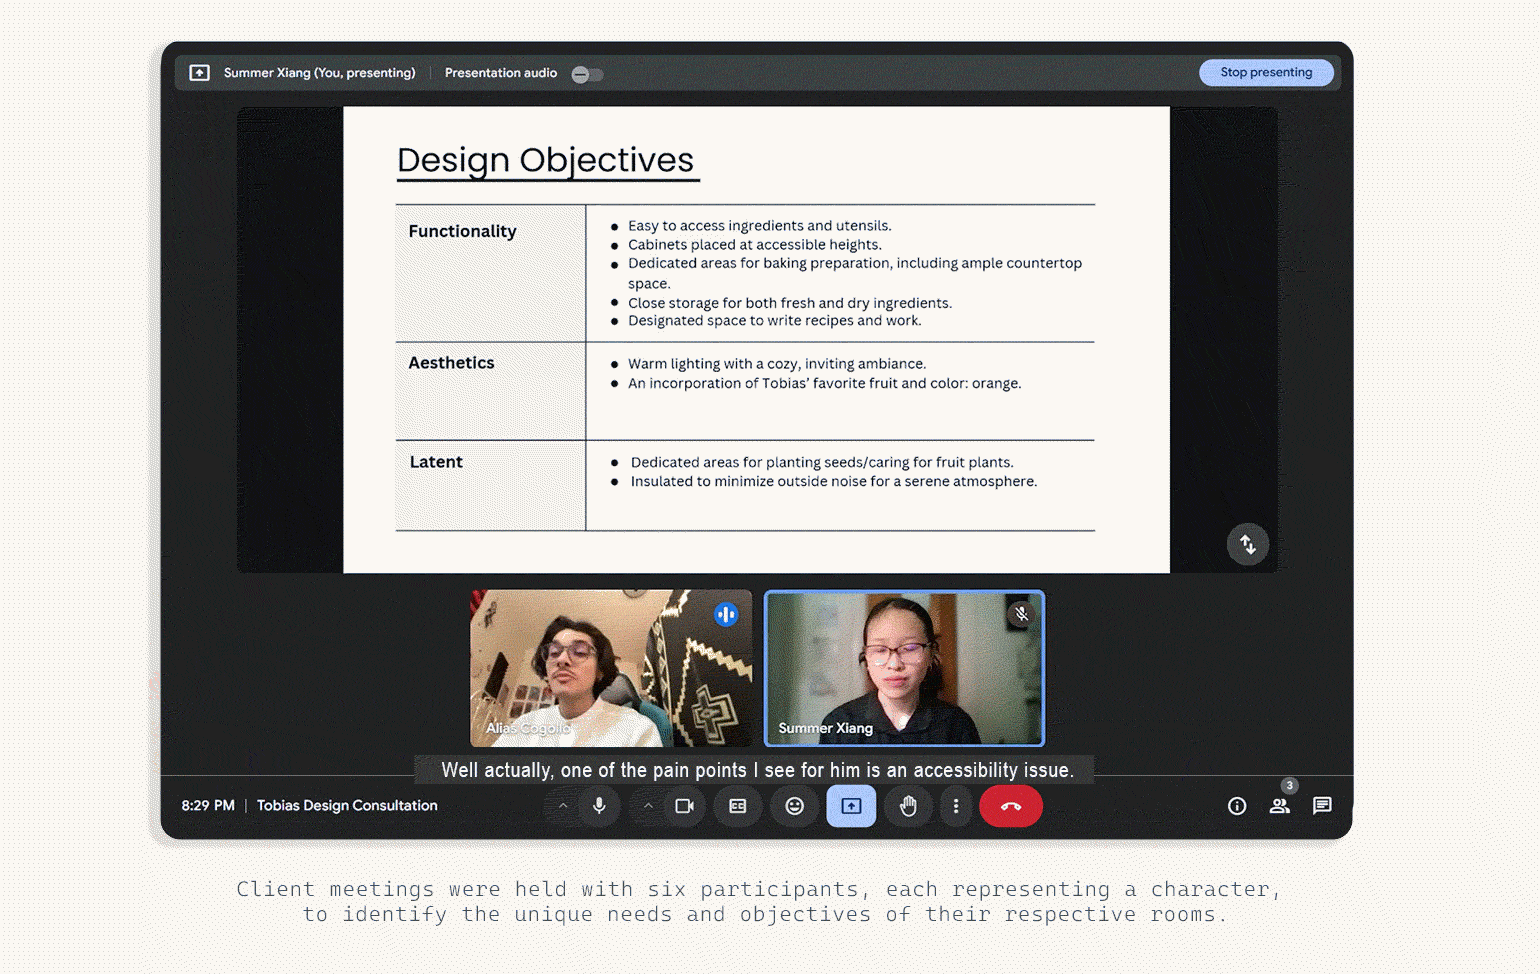This screenshot has width=1540, height=974.
Task: Mute the microphone in the call bar
Action: pyautogui.click(x=599, y=806)
